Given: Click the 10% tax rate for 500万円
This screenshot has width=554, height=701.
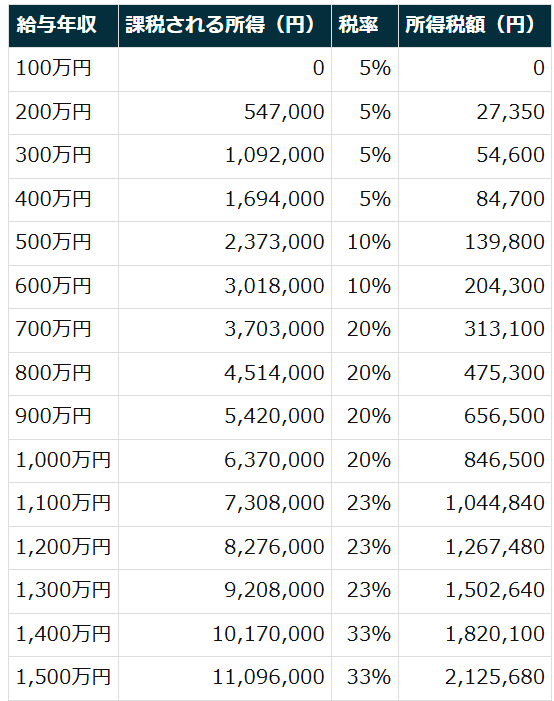Looking at the screenshot, I should tap(365, 242).
